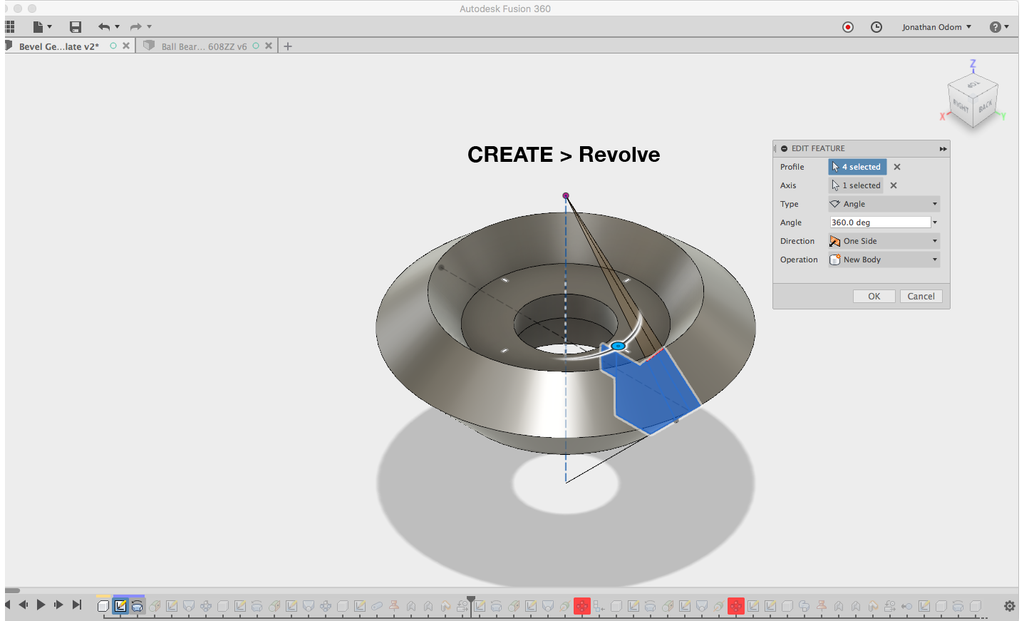1024x621 pixels.
Task: Click the RIGHT face of the ViewCube
Action: (x=960, y=106)
